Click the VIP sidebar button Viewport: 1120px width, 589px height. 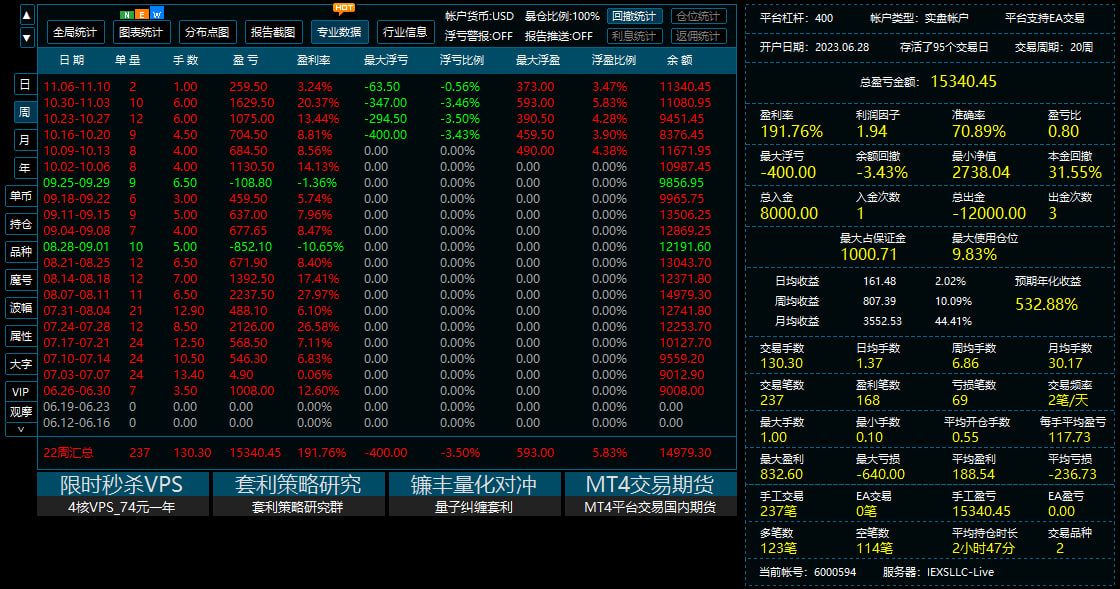[21, 392]
